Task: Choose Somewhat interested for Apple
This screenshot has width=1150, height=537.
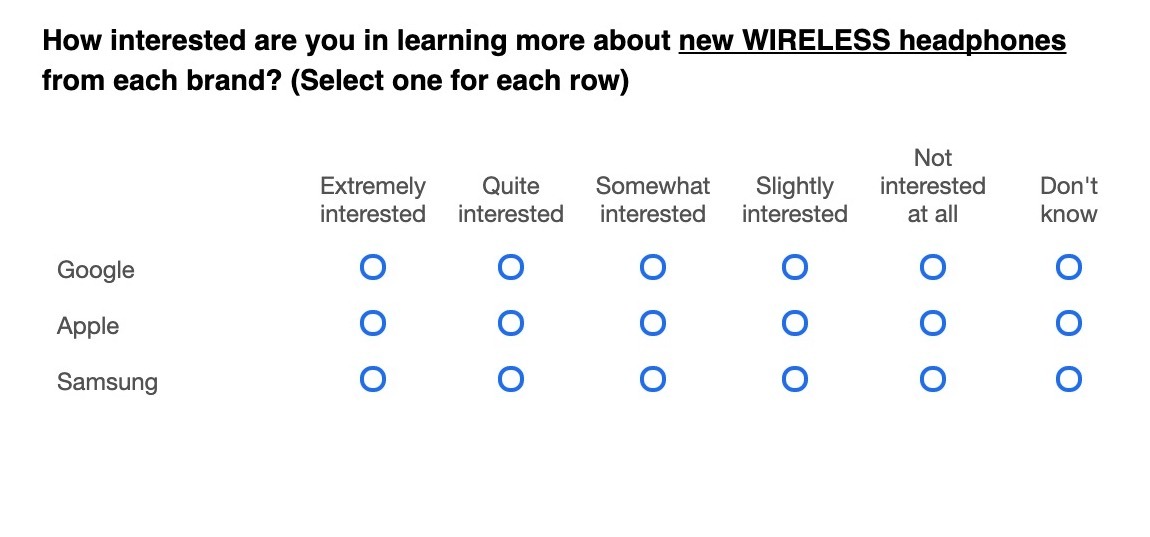Action: (x=653, y=324)
